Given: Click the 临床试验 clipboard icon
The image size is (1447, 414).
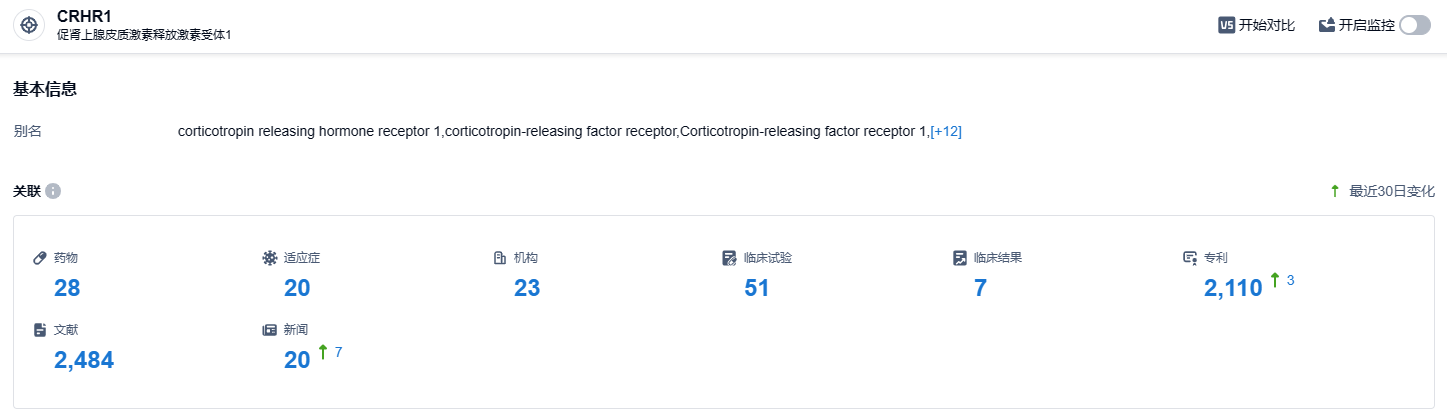Looking at the screenshot, I should (729, 258).
